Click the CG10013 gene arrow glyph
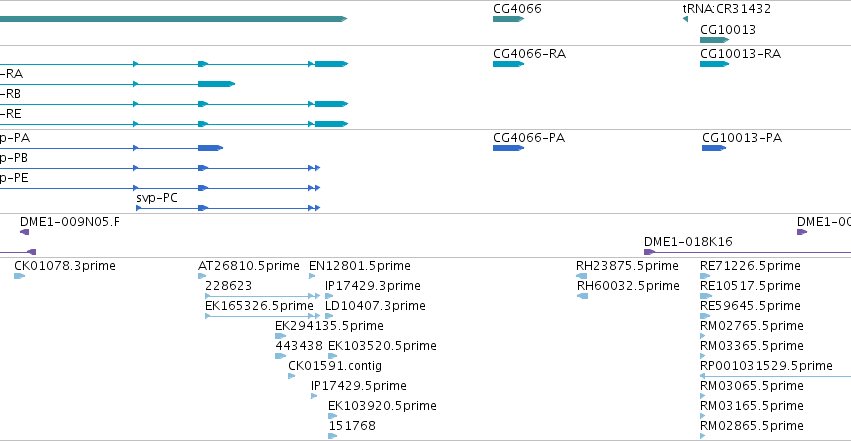The image size is (851, 441). coord(715,40)
